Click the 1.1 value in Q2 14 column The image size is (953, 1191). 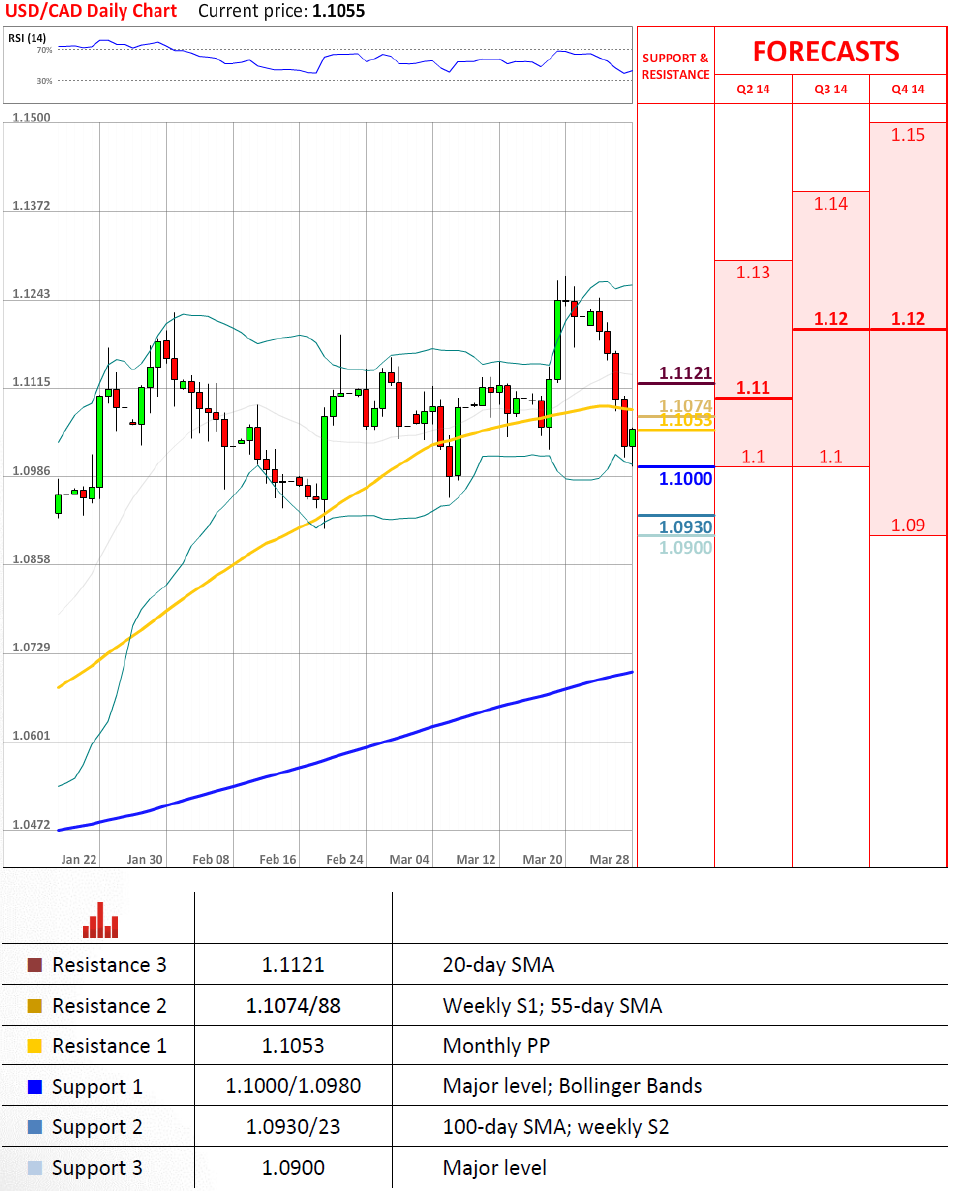(753, 456)
